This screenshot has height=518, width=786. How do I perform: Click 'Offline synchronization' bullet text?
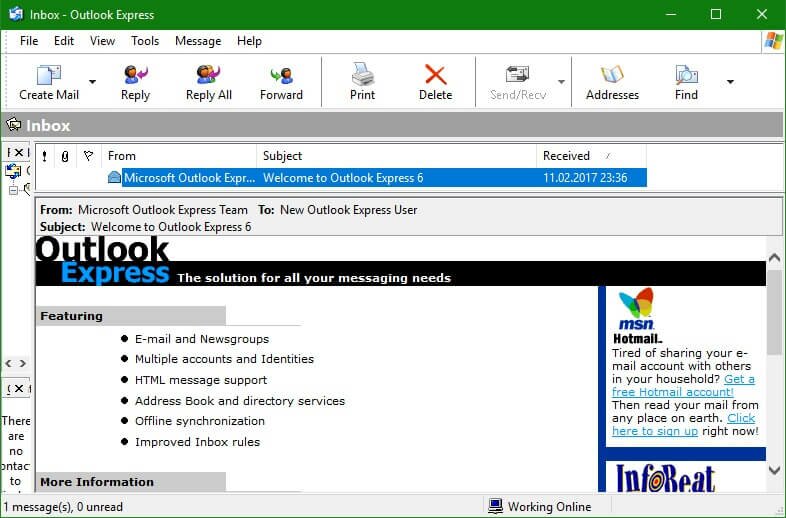tap(200, 421)
